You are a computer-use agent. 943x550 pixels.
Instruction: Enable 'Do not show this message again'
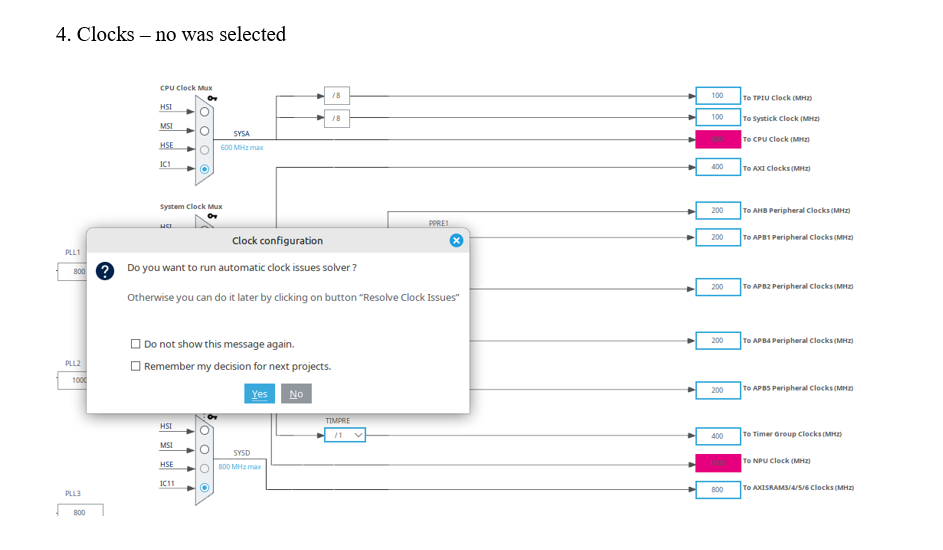coord(136,344)
